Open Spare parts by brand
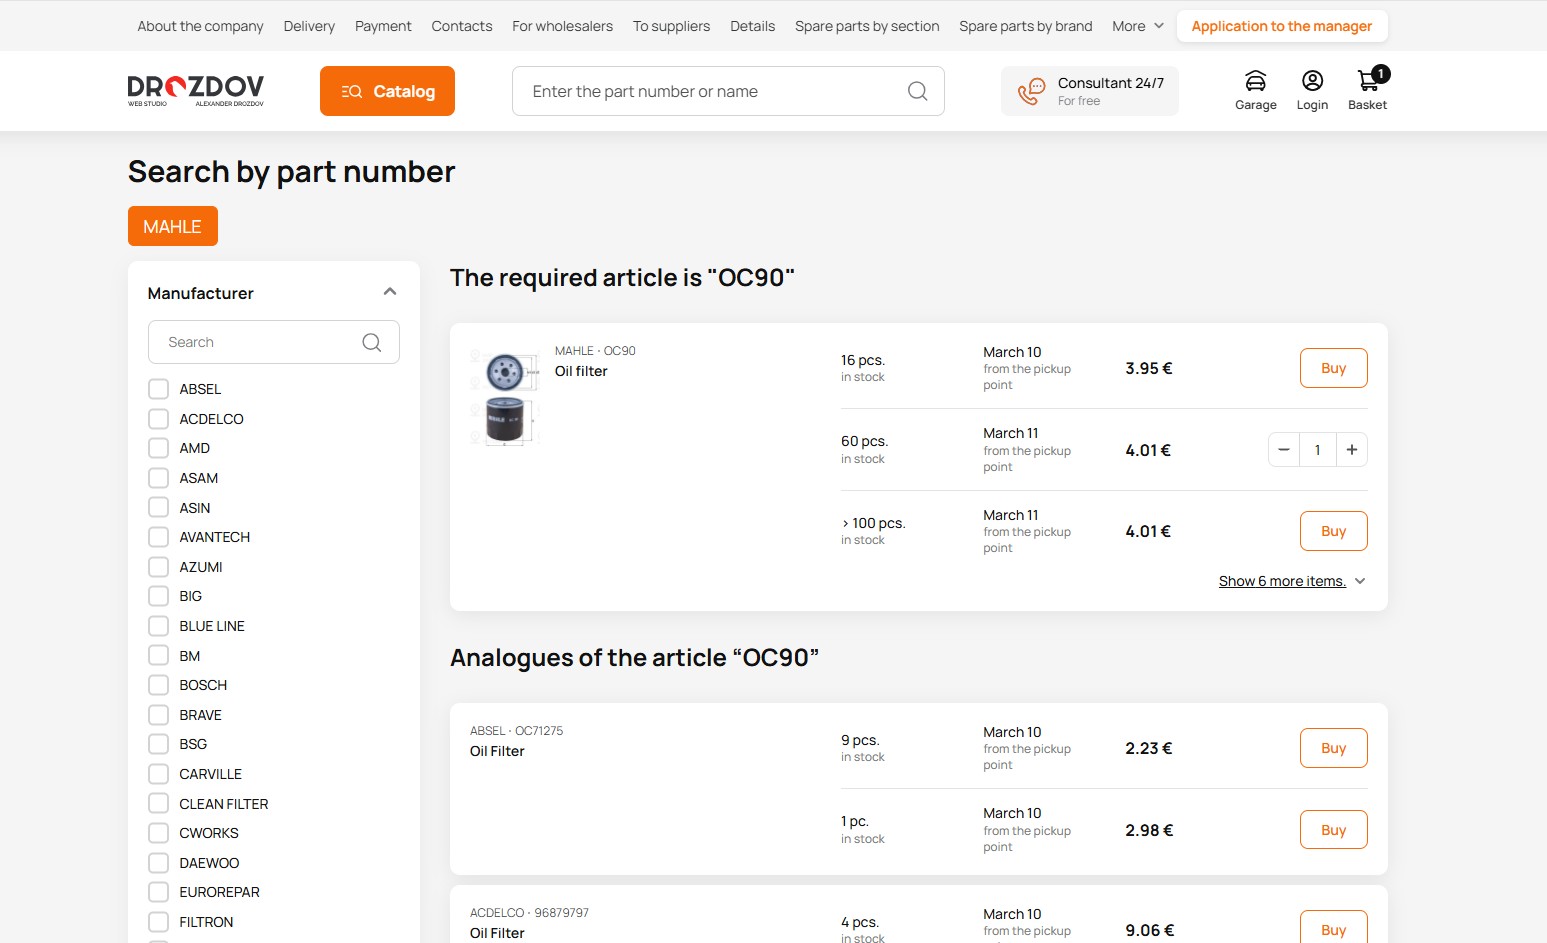 click(1025, 26)
